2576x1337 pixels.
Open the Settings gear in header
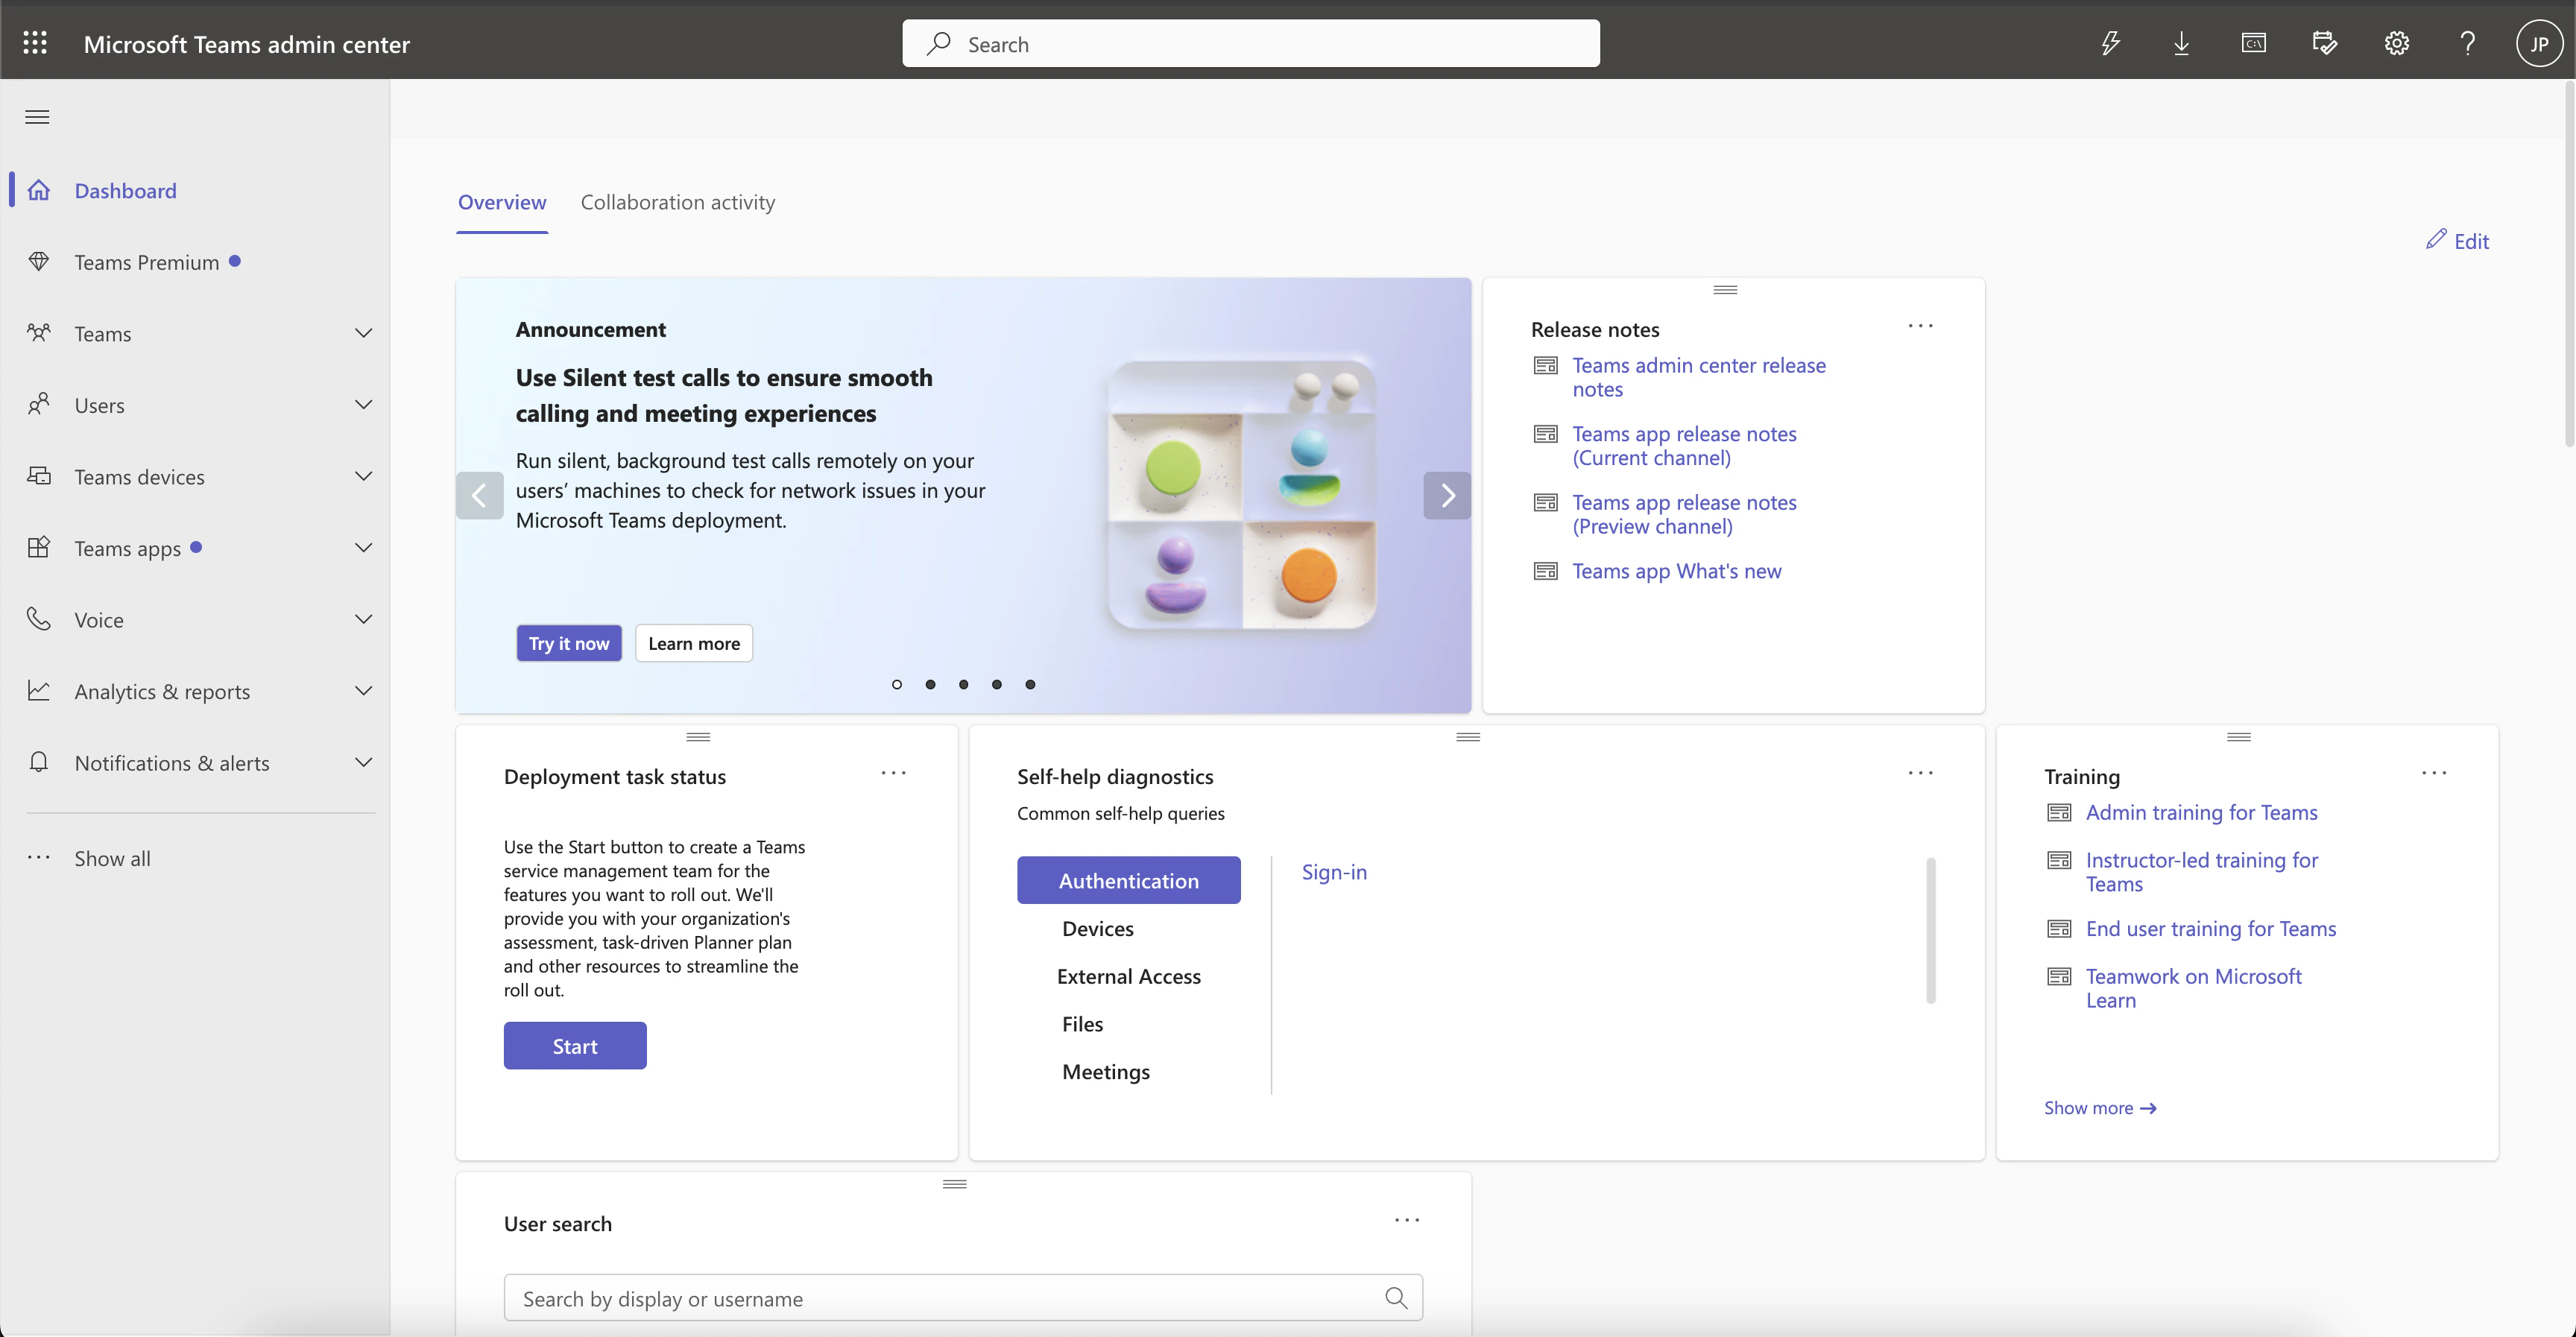2396,43
